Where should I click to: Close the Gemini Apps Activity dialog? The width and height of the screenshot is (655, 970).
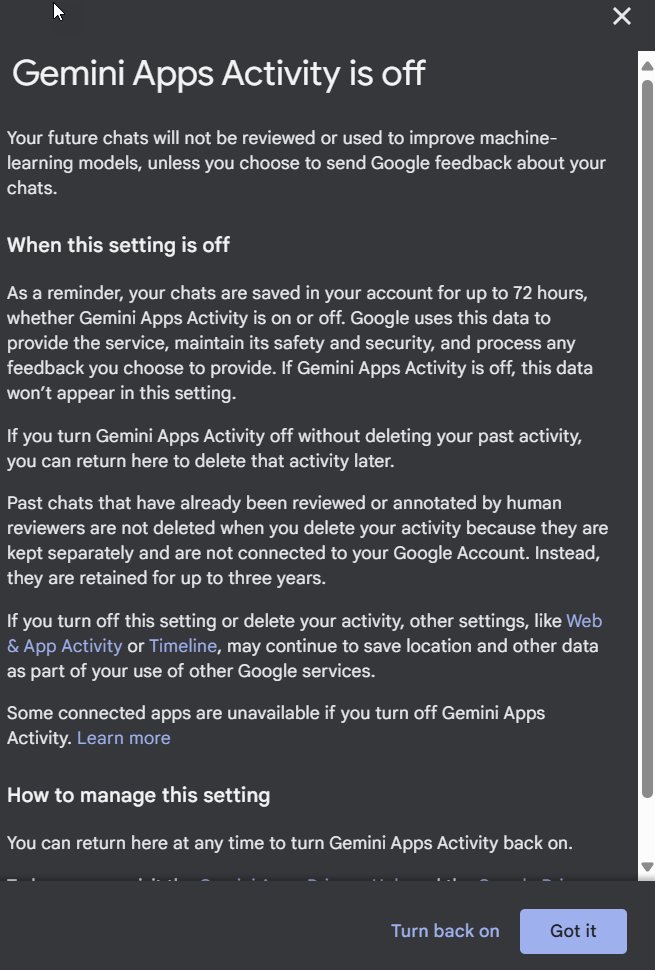pyautogui.click(x=622, y=17)
